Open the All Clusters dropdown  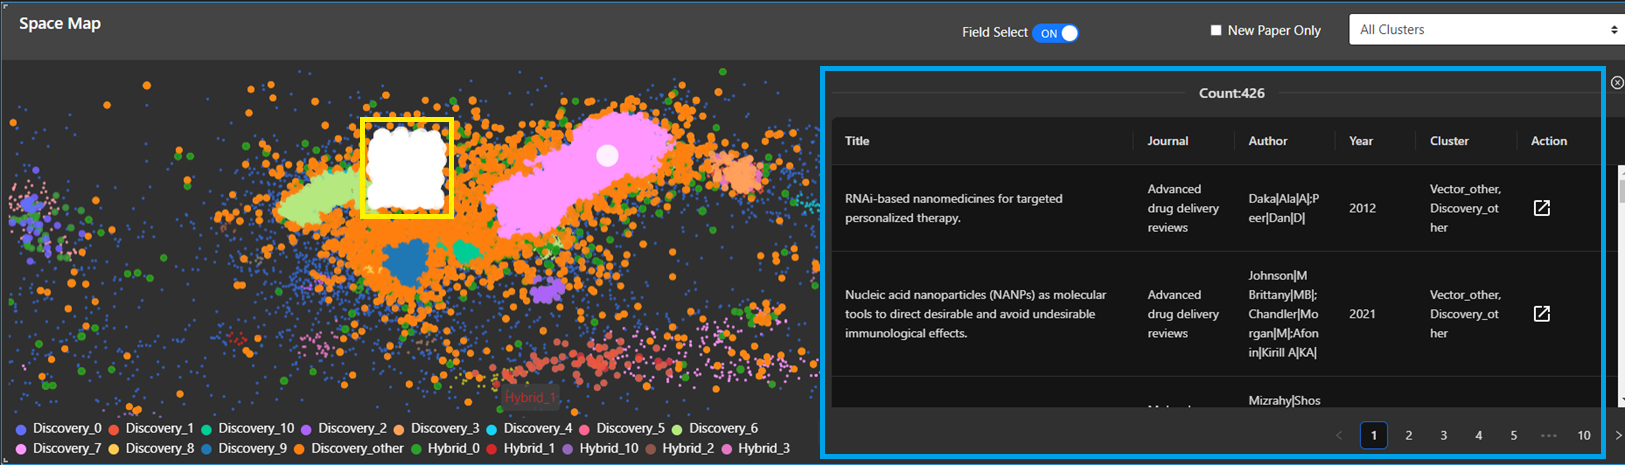click(x=1486, y=29)
